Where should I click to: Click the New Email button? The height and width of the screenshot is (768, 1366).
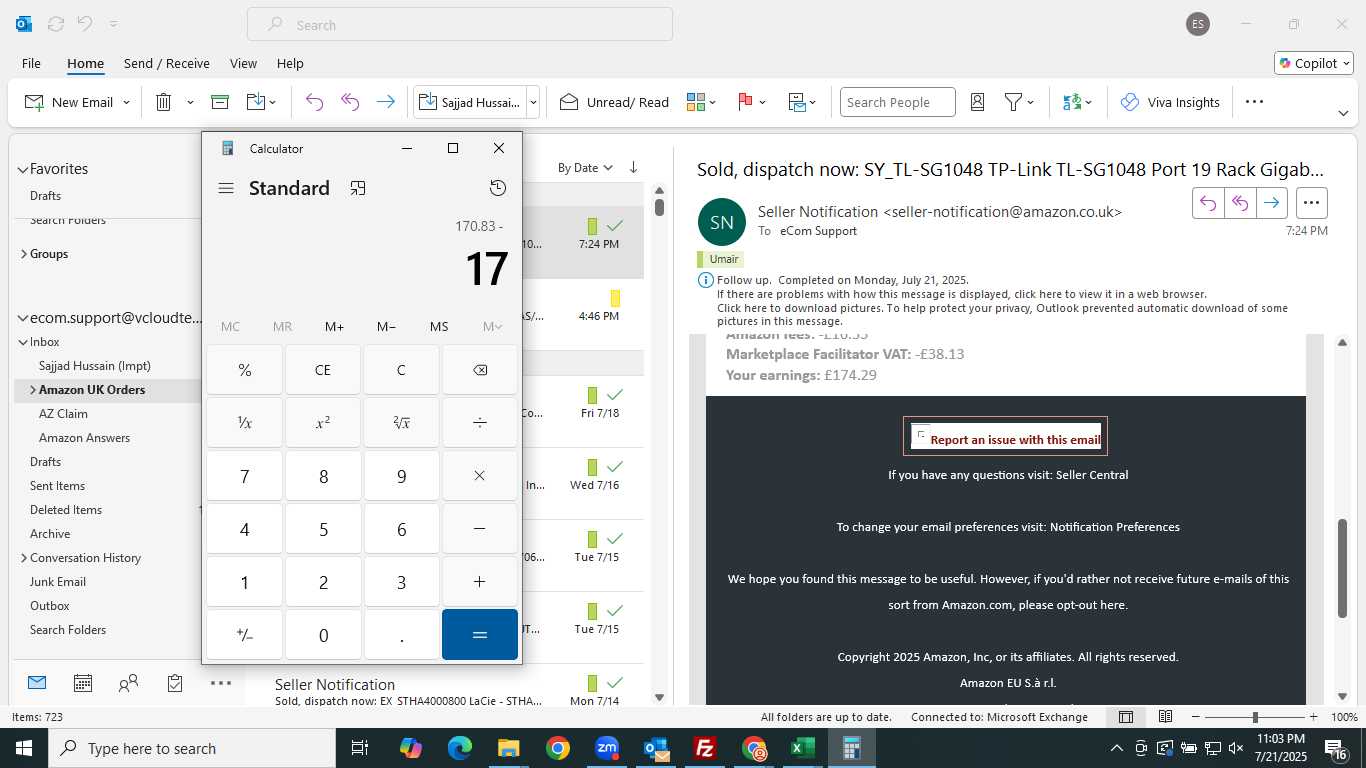tap(70, 102)
